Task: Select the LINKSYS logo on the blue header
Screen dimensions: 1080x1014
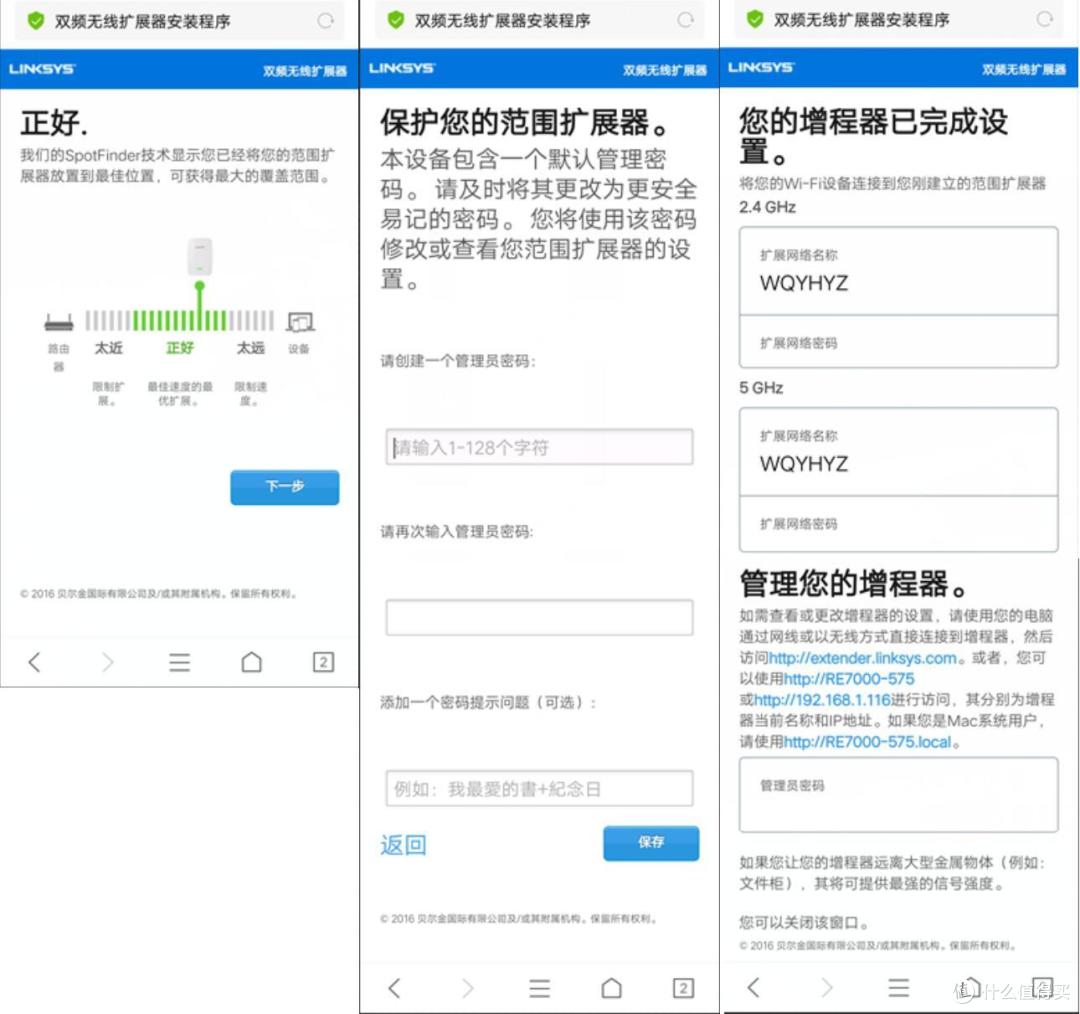Action: coord(42,68)
